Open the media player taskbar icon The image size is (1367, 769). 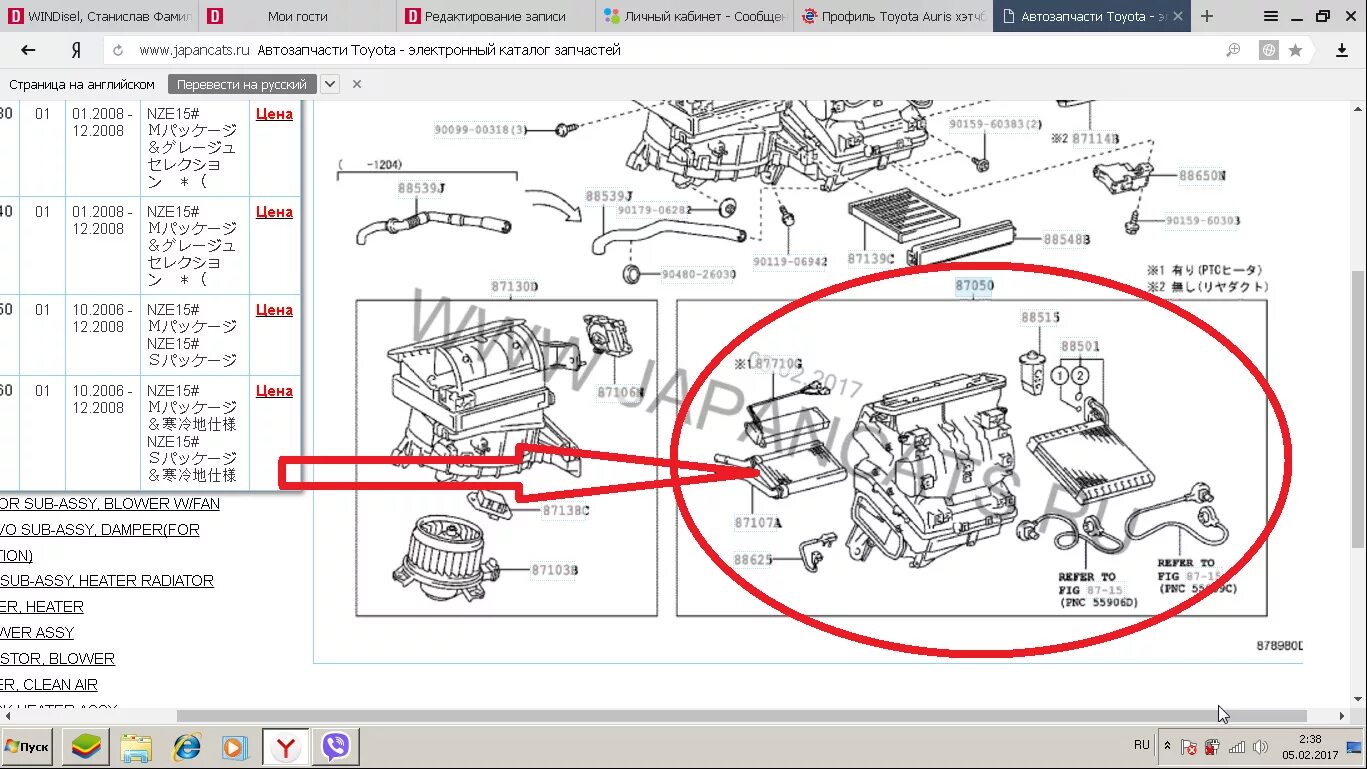235,747
